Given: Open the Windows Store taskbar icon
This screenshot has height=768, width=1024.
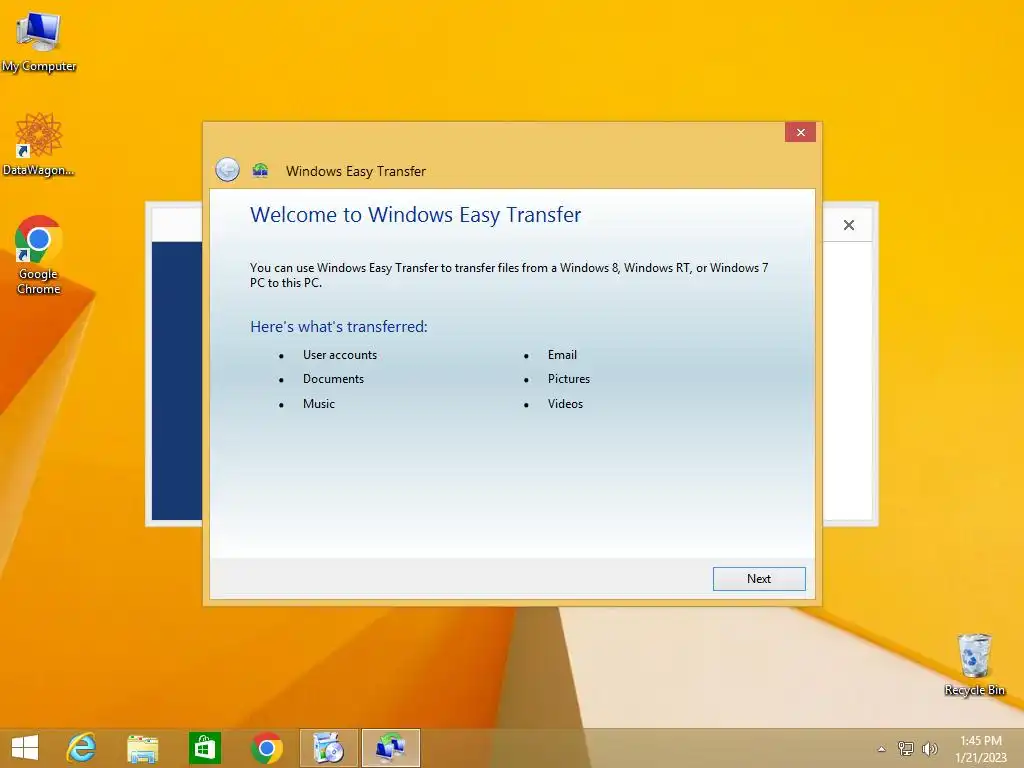Looking at the screenshot, I should (204, 748).
